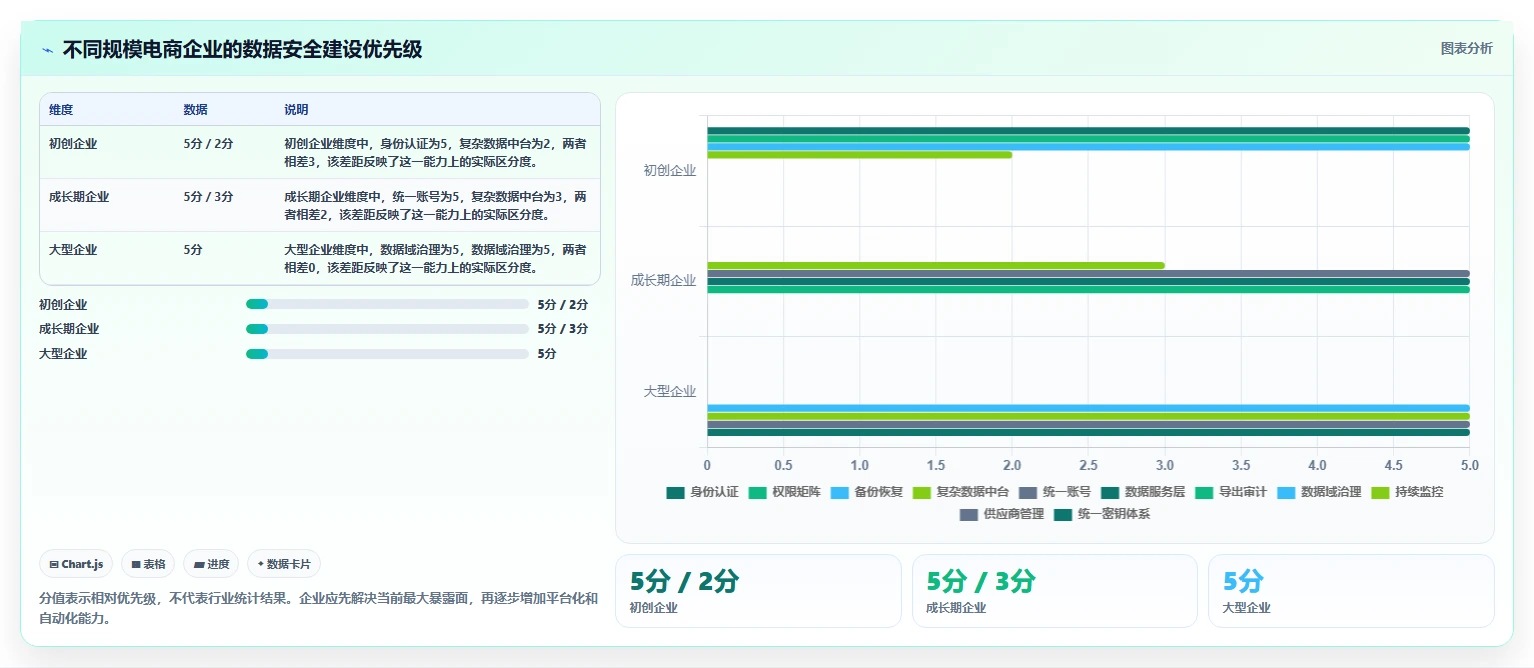This screenshot has width=1534, height=668.
Task: Hide the 数据服务层 series via legend
Action: [1143, 492]
